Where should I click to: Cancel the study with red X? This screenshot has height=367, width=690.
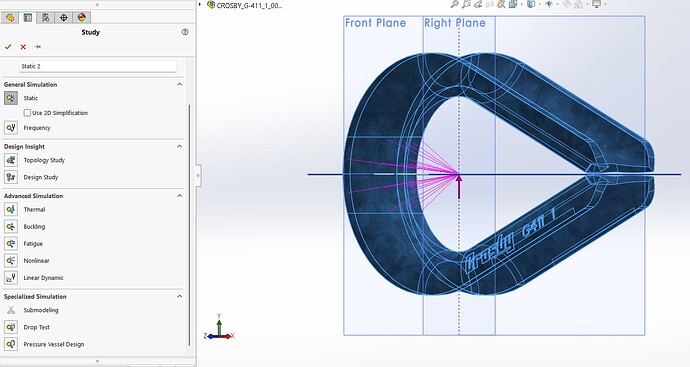tap(23, 47)
